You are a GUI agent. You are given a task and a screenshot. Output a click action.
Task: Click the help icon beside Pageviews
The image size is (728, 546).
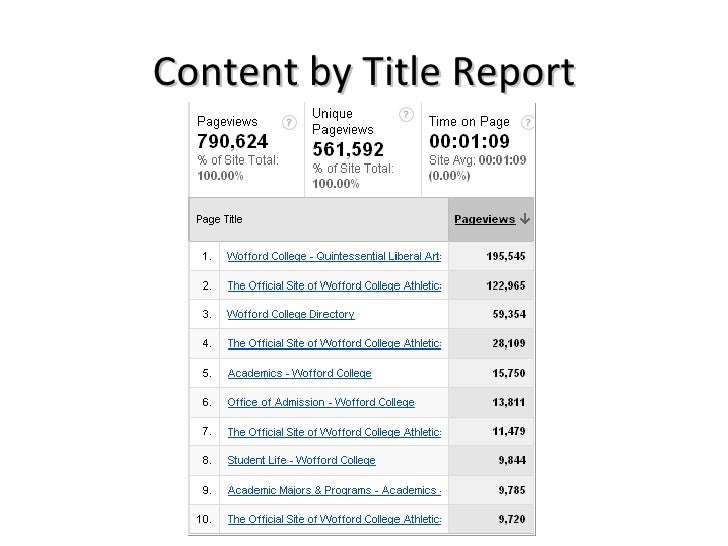click(x=289, y=122)
